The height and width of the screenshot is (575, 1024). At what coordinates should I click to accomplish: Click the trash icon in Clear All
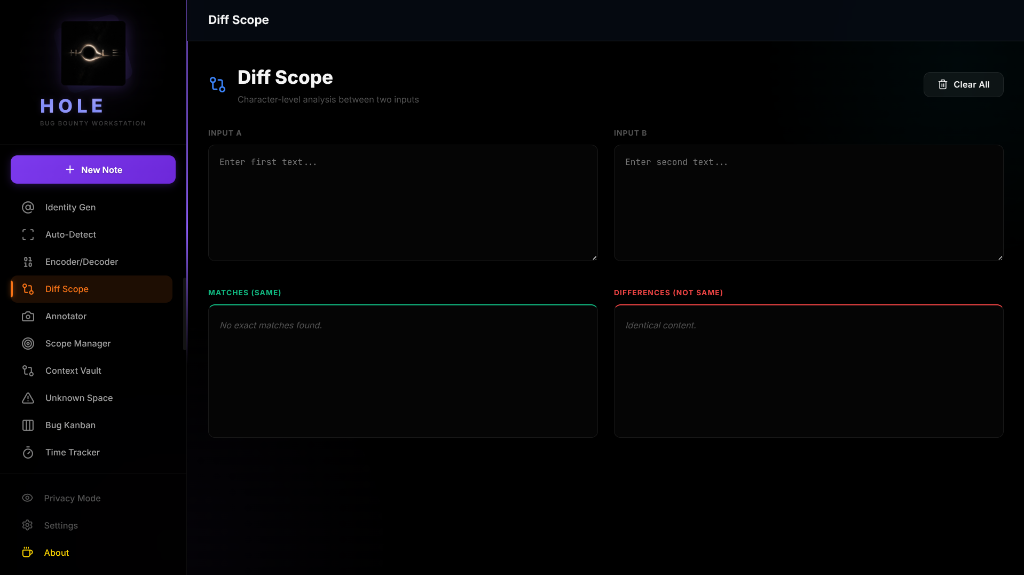click(x=942, y=84)
